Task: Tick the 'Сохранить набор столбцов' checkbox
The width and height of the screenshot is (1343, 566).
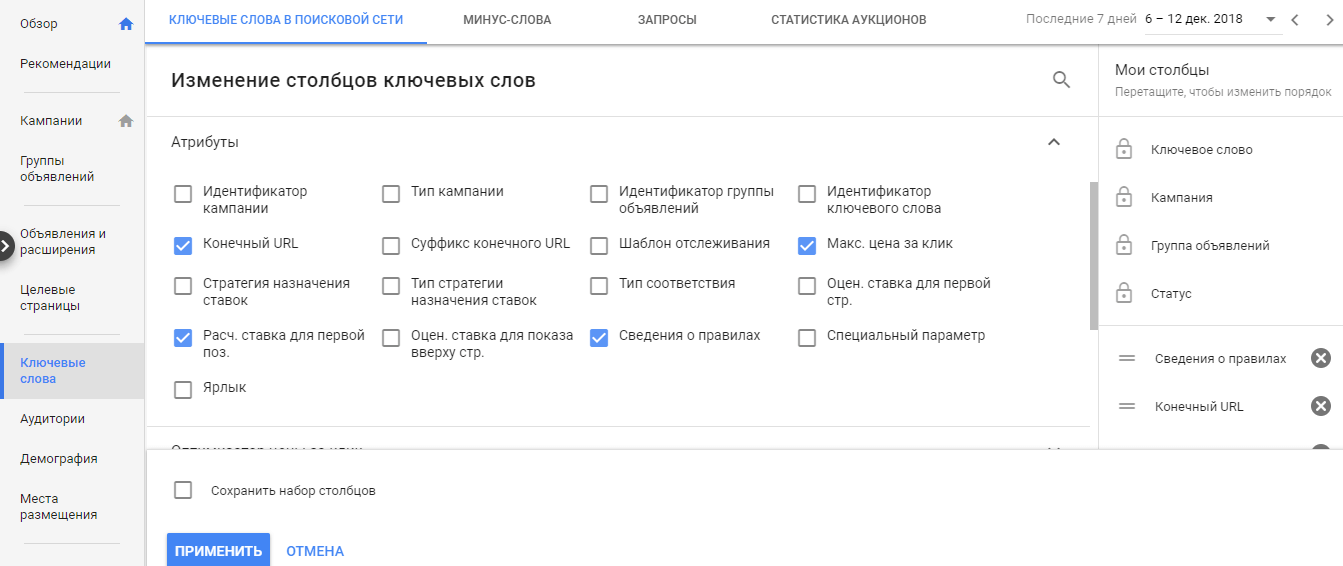Action: pyautogui.click(x=183, y=490)
